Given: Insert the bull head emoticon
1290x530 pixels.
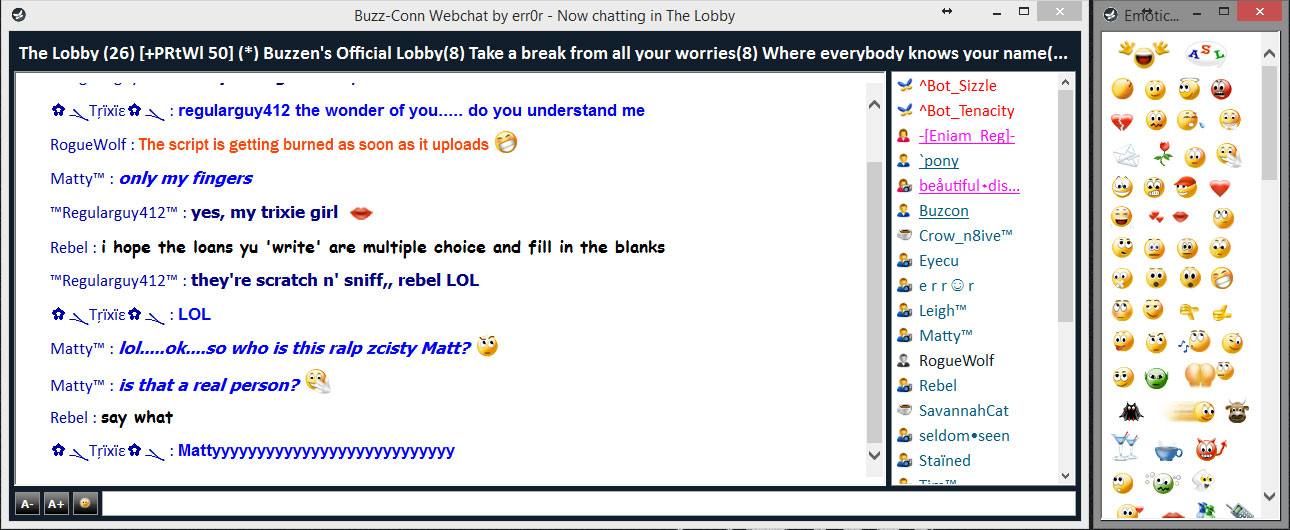Looking at the screenshot, I should coord(1238,410).
